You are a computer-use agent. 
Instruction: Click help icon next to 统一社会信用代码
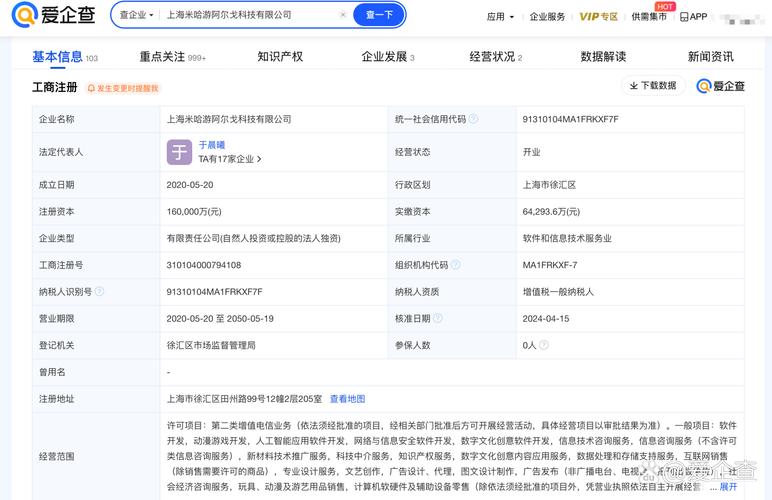(x=473, y=119)
